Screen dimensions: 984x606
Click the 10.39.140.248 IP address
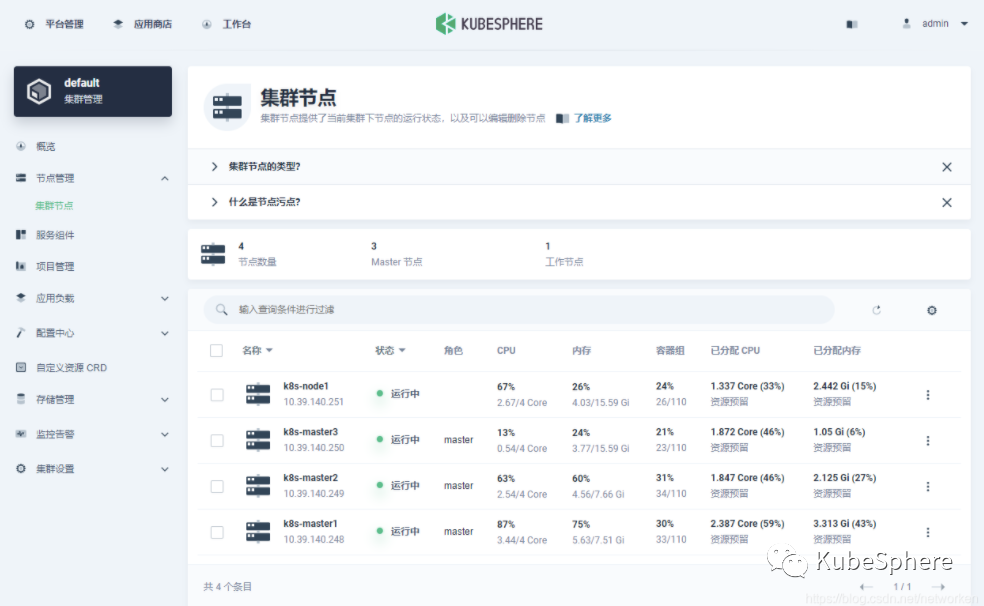[x=314, y=540]
